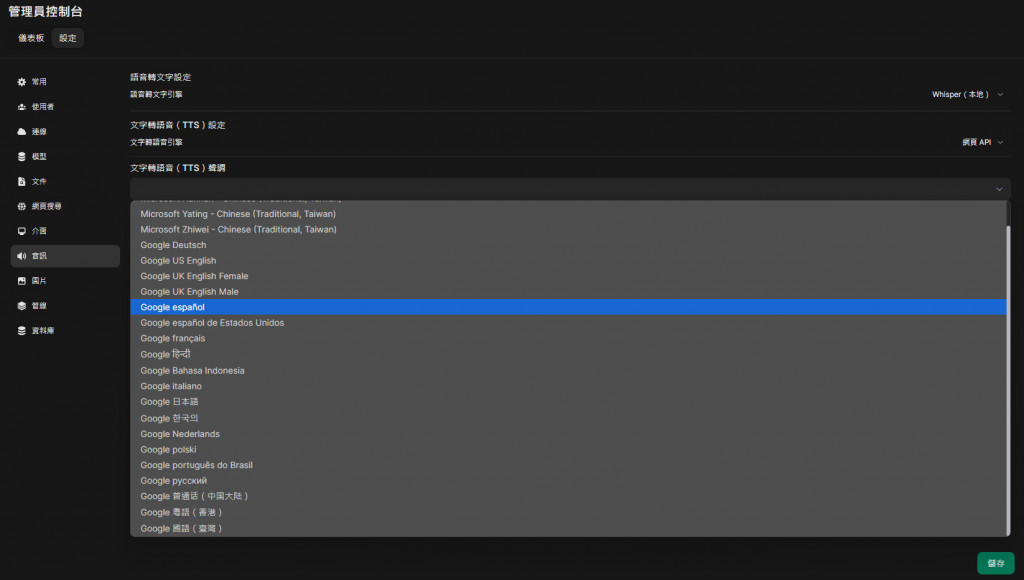Screen dimensions: 1024x580
Task: Click the 文字轉語音（TTS）聲調 label
Action: point(178,168)
